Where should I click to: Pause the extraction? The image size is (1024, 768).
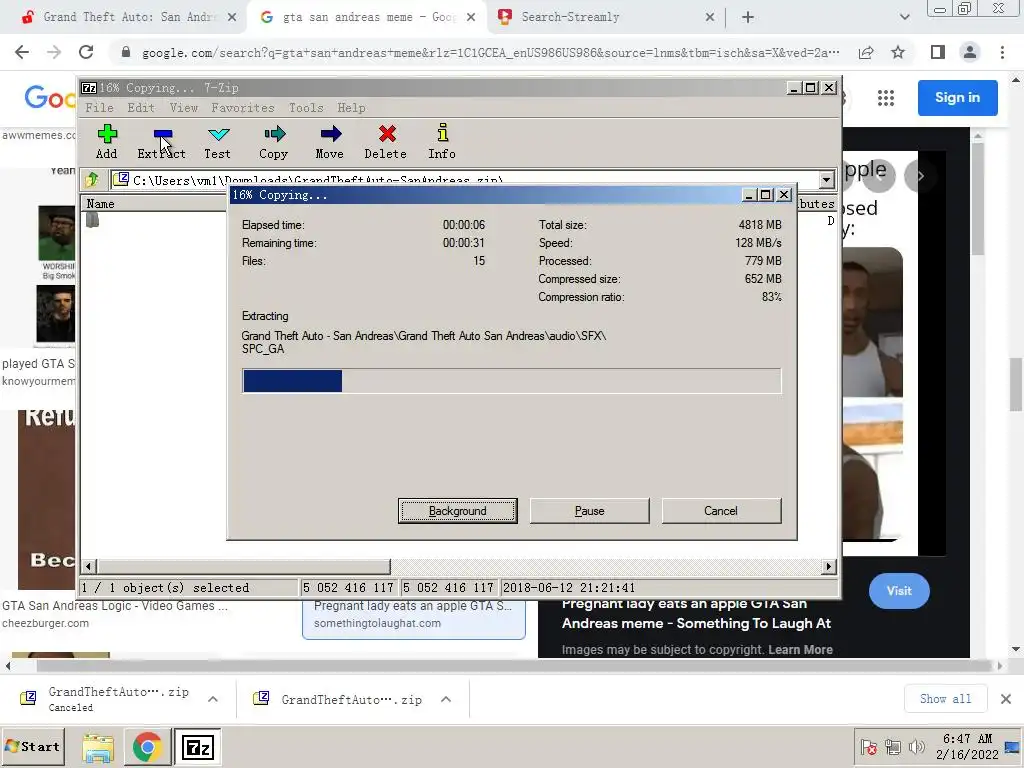pyautogui.click(x=590, y=511)
